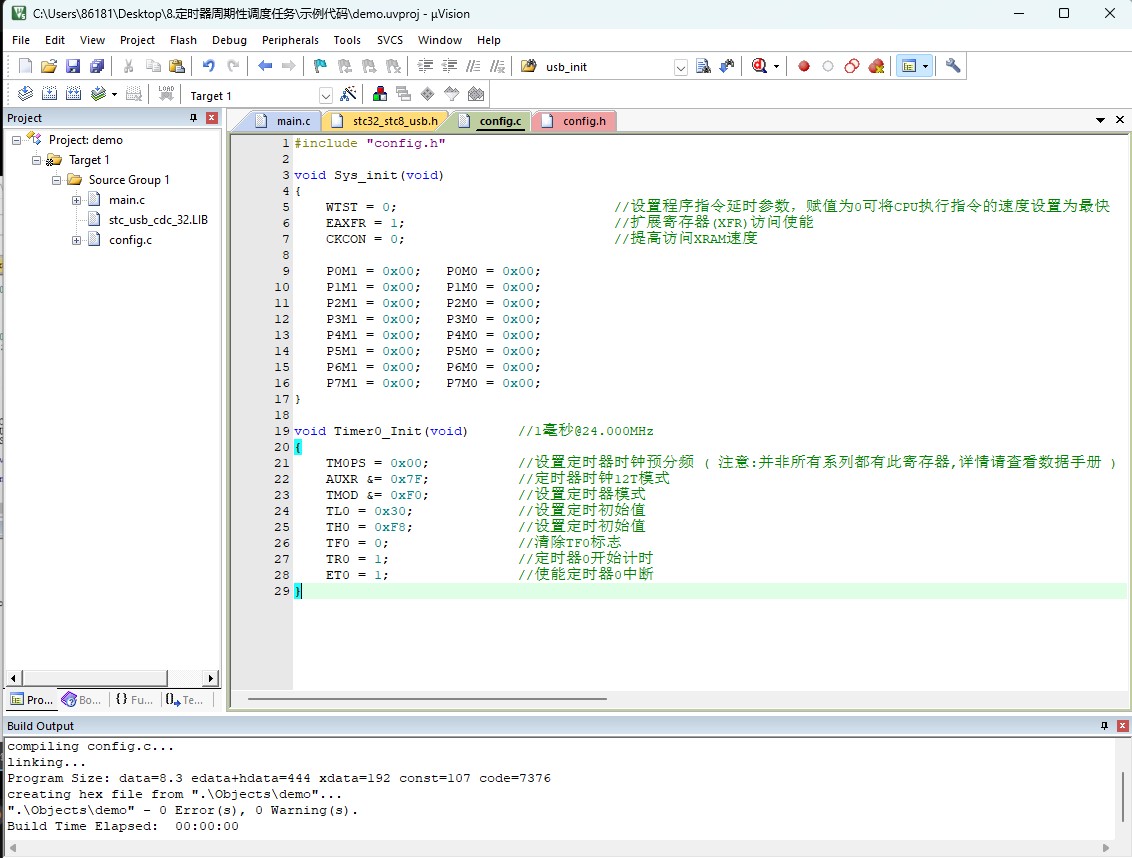Screen dimensions: 1132x858
Task: Click the Paste clipboard icon
Action: pos(177,66)
